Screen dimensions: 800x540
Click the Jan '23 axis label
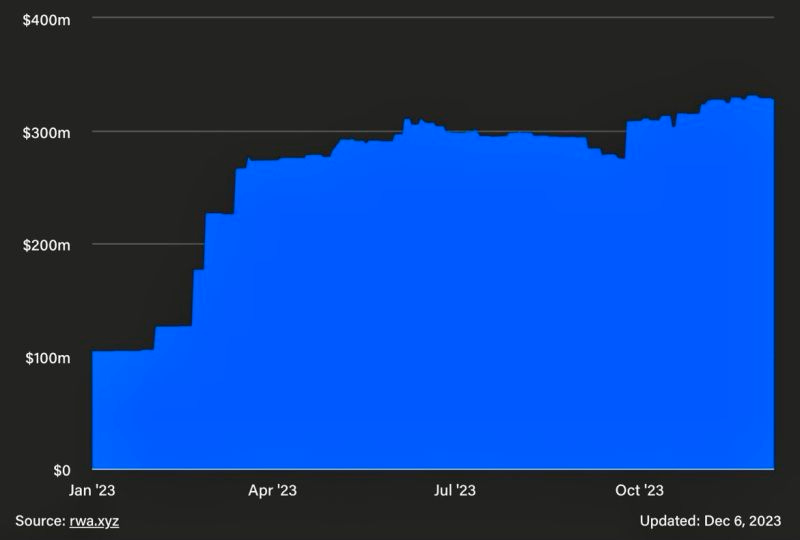92,490
